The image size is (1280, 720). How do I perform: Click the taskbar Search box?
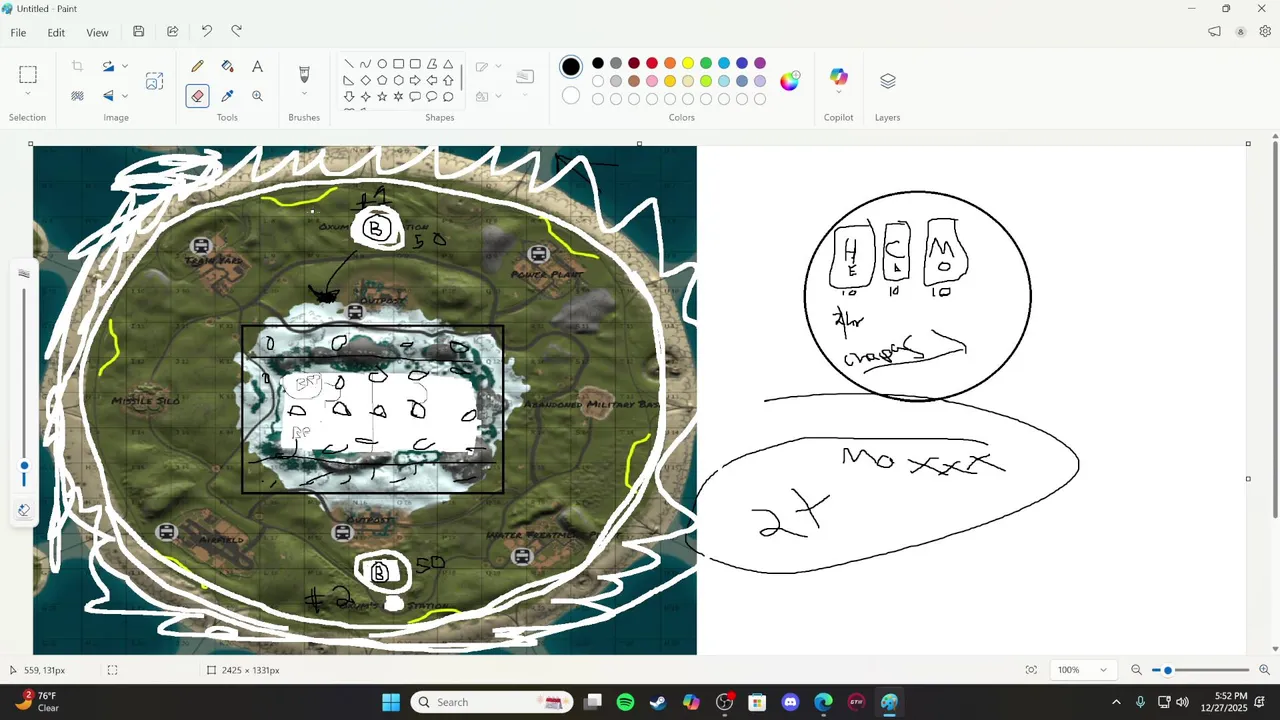tap(492, 702)
